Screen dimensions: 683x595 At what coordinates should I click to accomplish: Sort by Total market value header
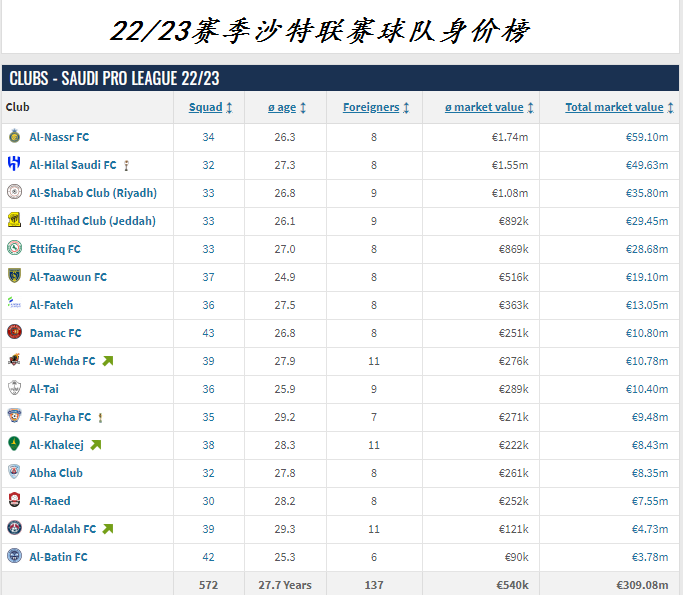614,107
